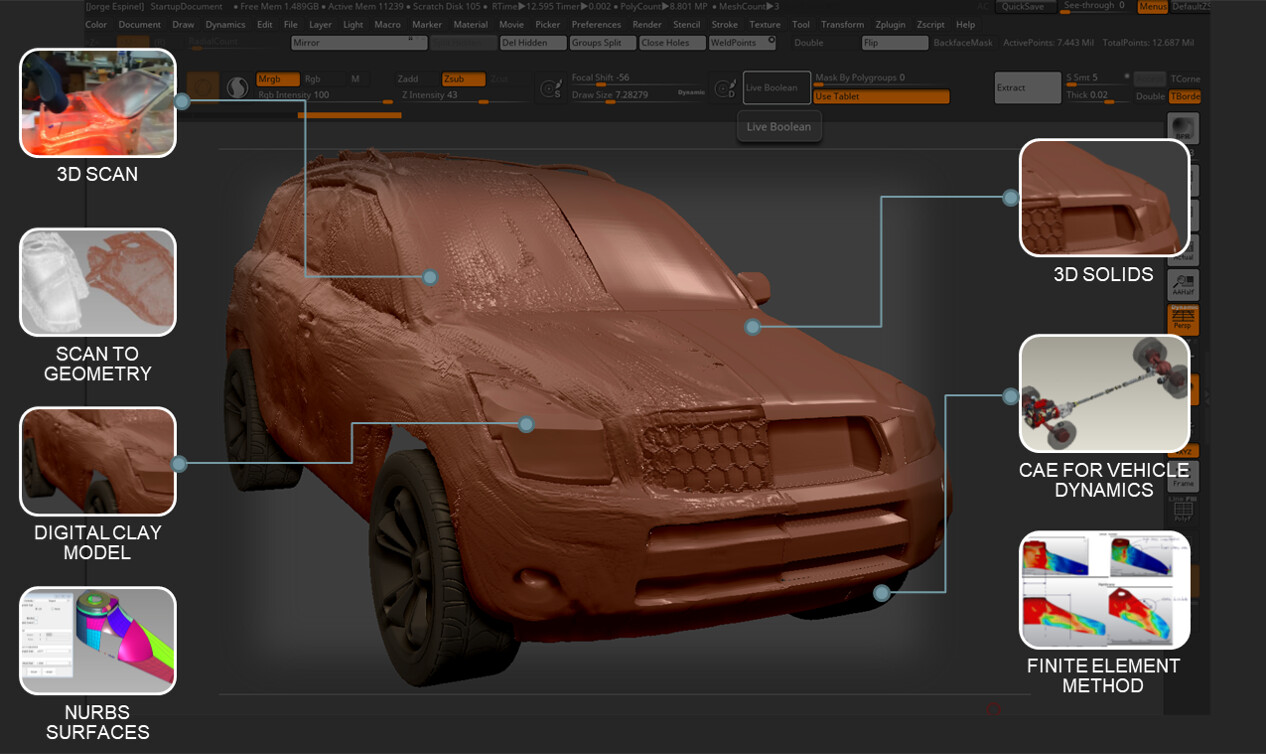Click the NURBS SURFACES thumbnail image
Viewport: 1266px width, 754px height.
97,641
